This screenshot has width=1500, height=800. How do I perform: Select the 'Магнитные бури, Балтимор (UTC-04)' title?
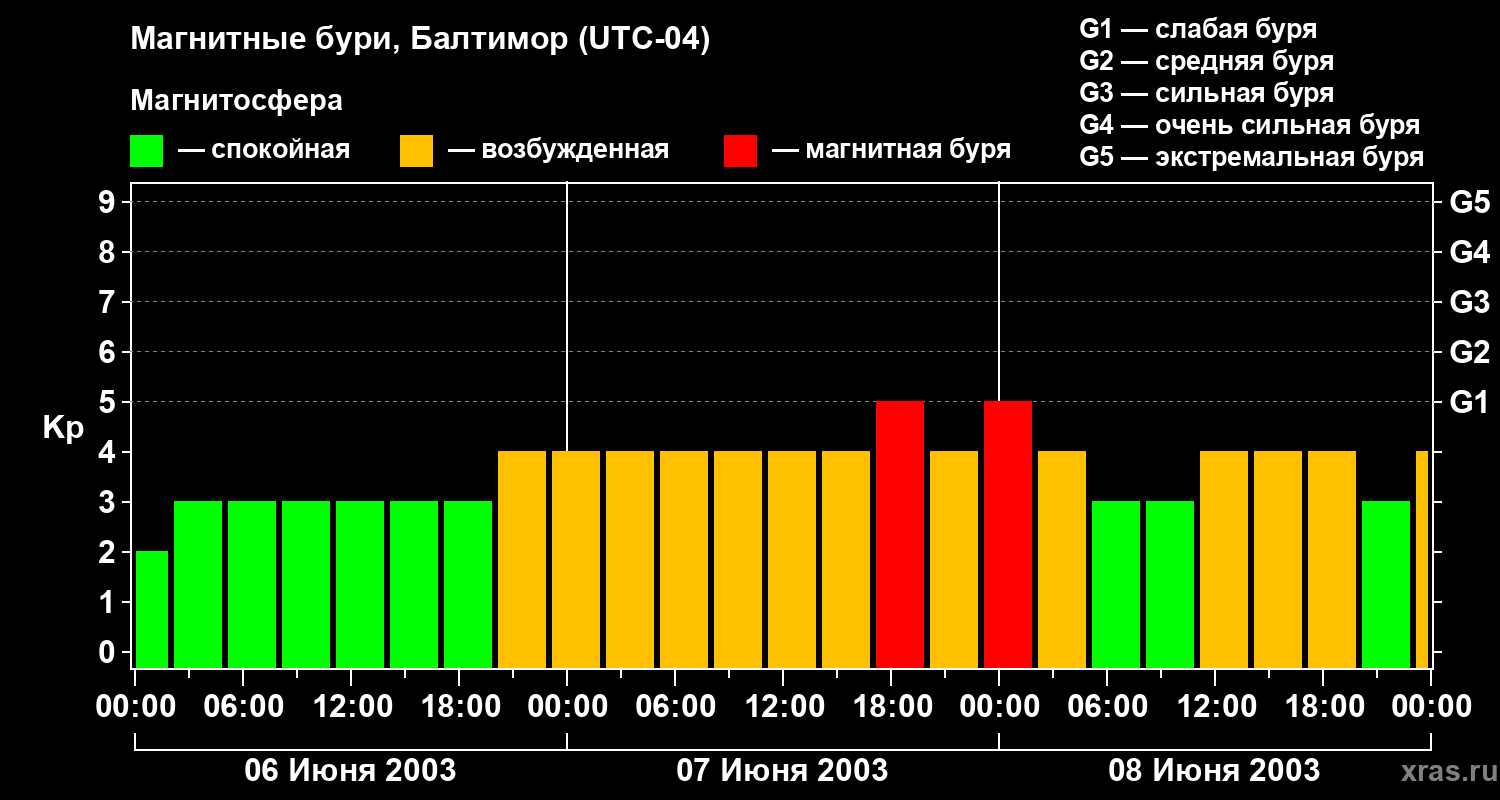[420, 40]
